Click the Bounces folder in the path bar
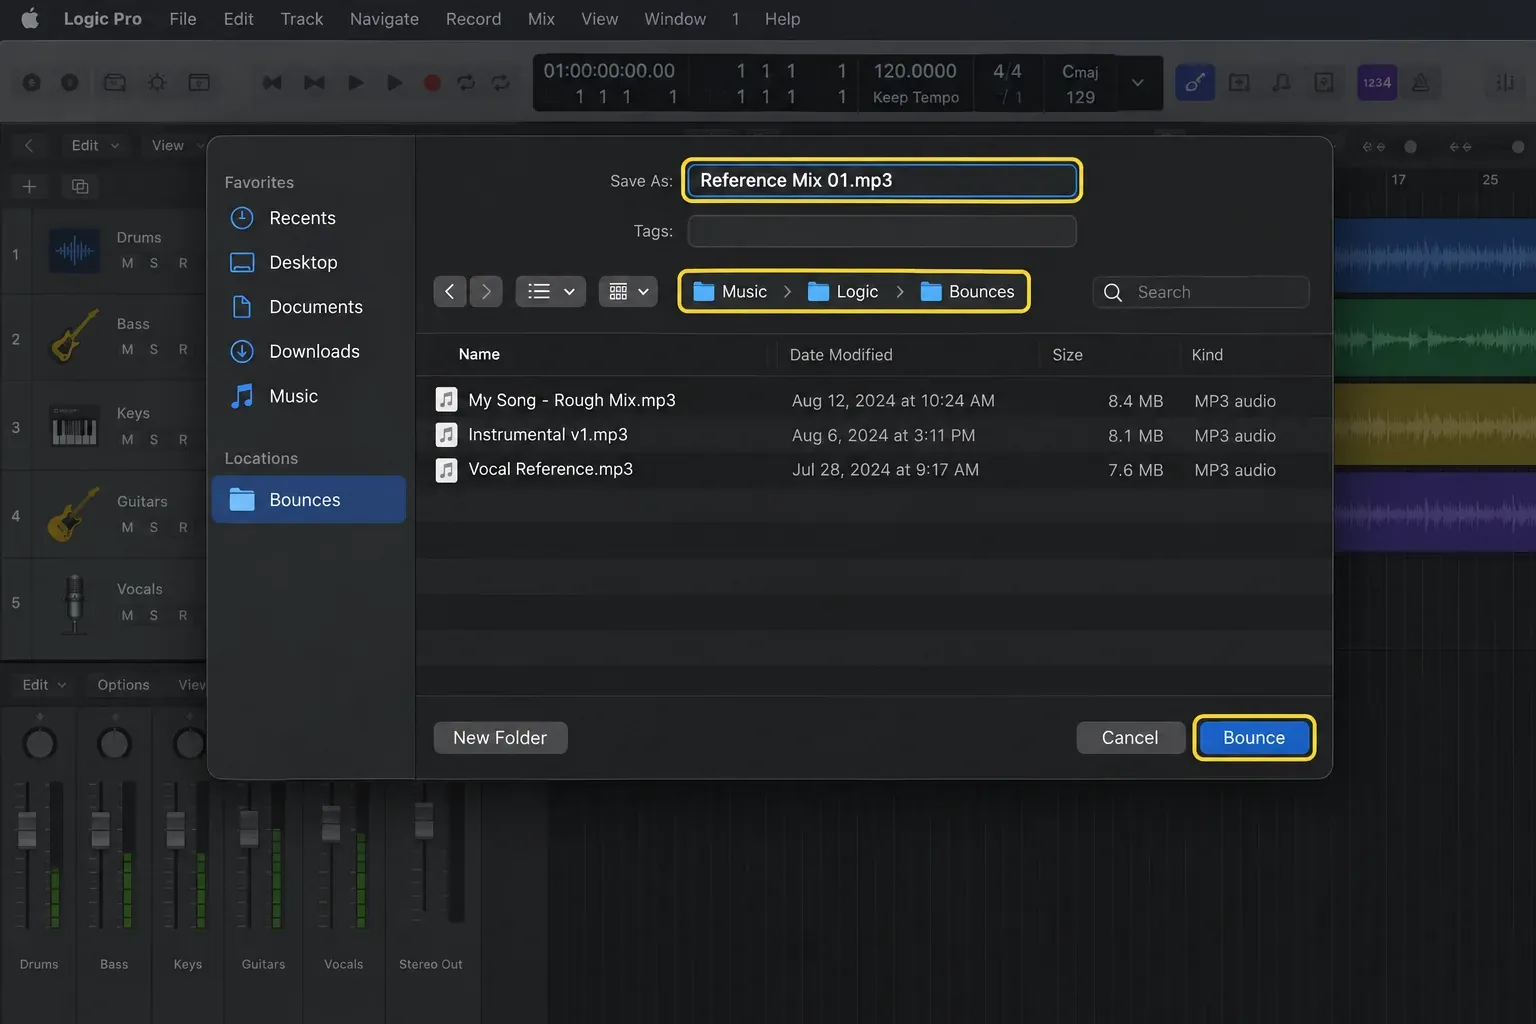The image size is (1536, 1024). click(x=967, y=292)
